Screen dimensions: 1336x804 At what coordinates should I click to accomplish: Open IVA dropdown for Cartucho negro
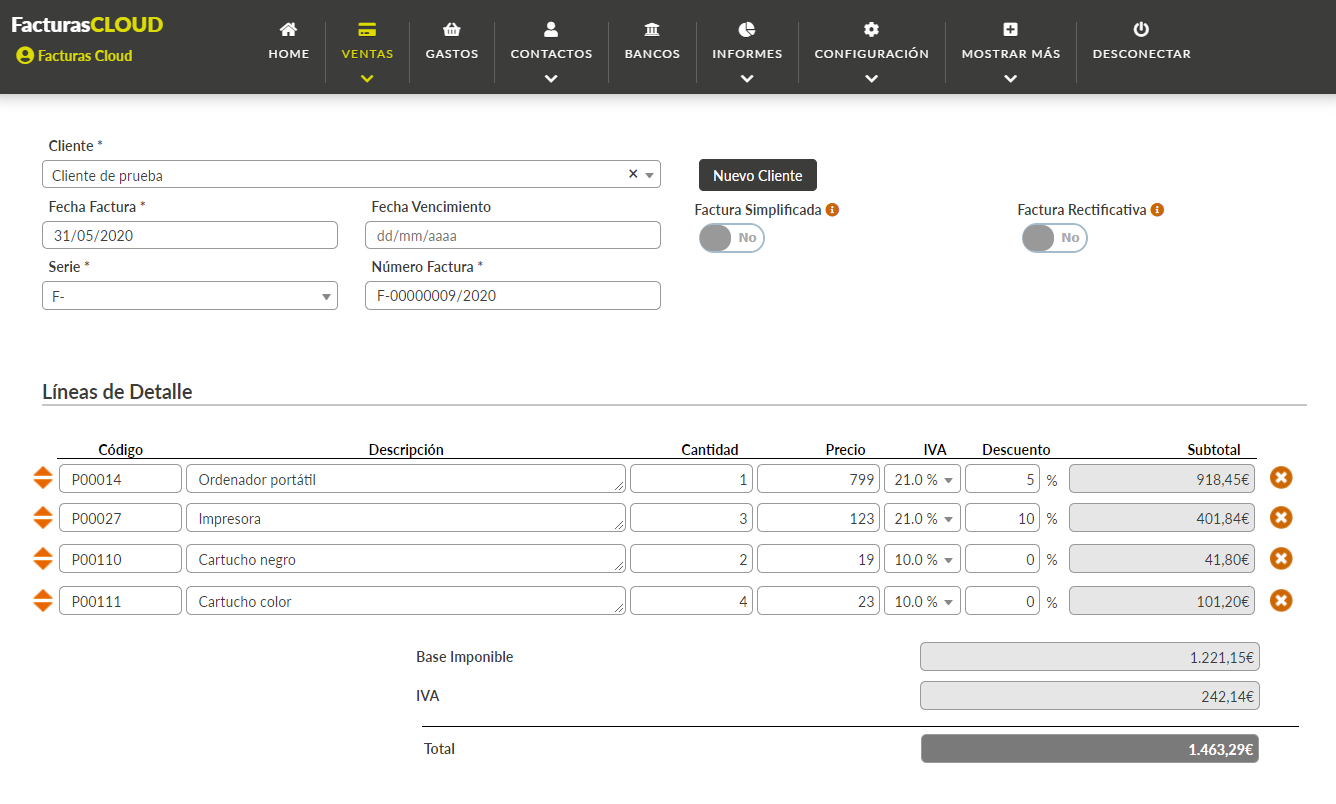coord(922,560)
